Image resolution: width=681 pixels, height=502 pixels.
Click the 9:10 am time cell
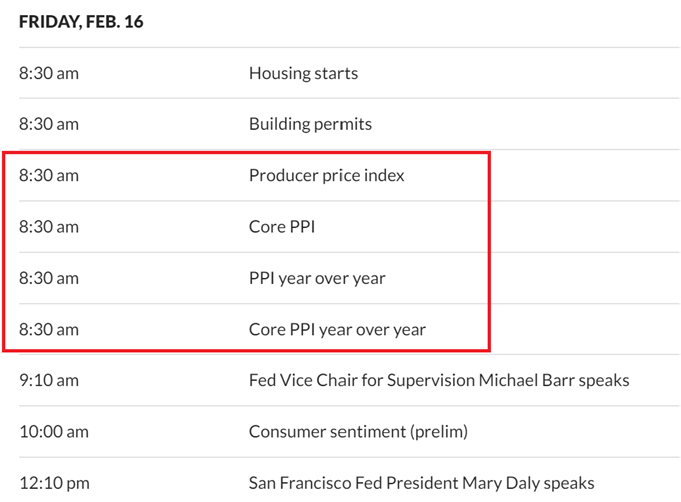(48, 381)
